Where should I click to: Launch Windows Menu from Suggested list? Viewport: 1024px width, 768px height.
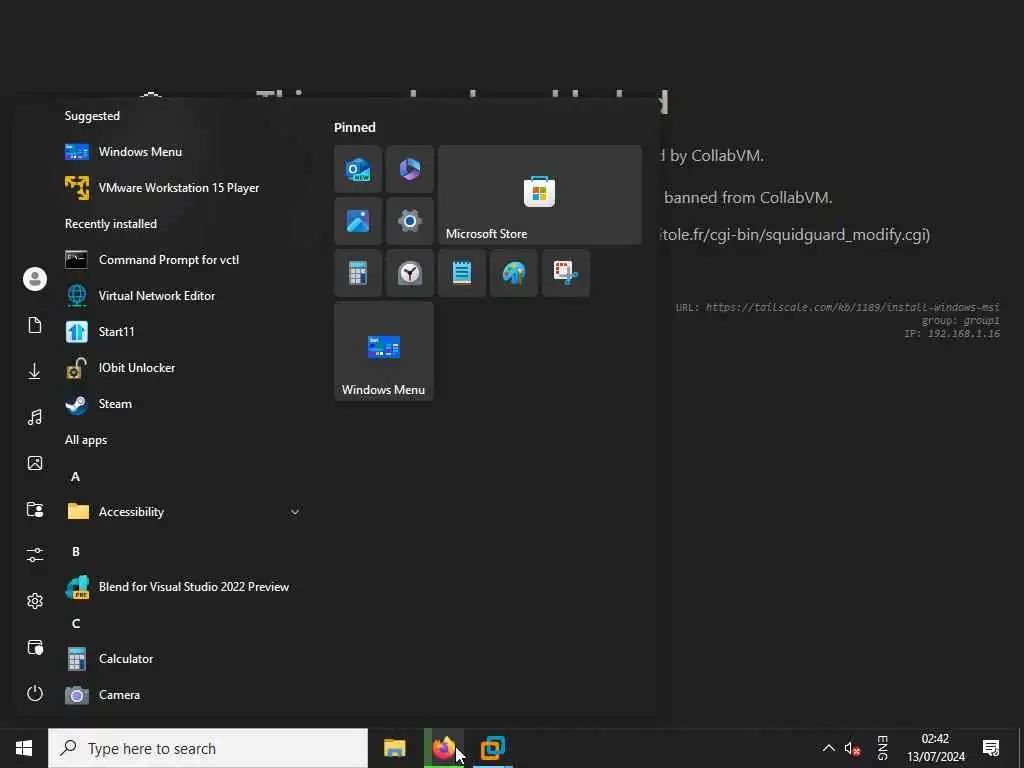tap(183, 152)
